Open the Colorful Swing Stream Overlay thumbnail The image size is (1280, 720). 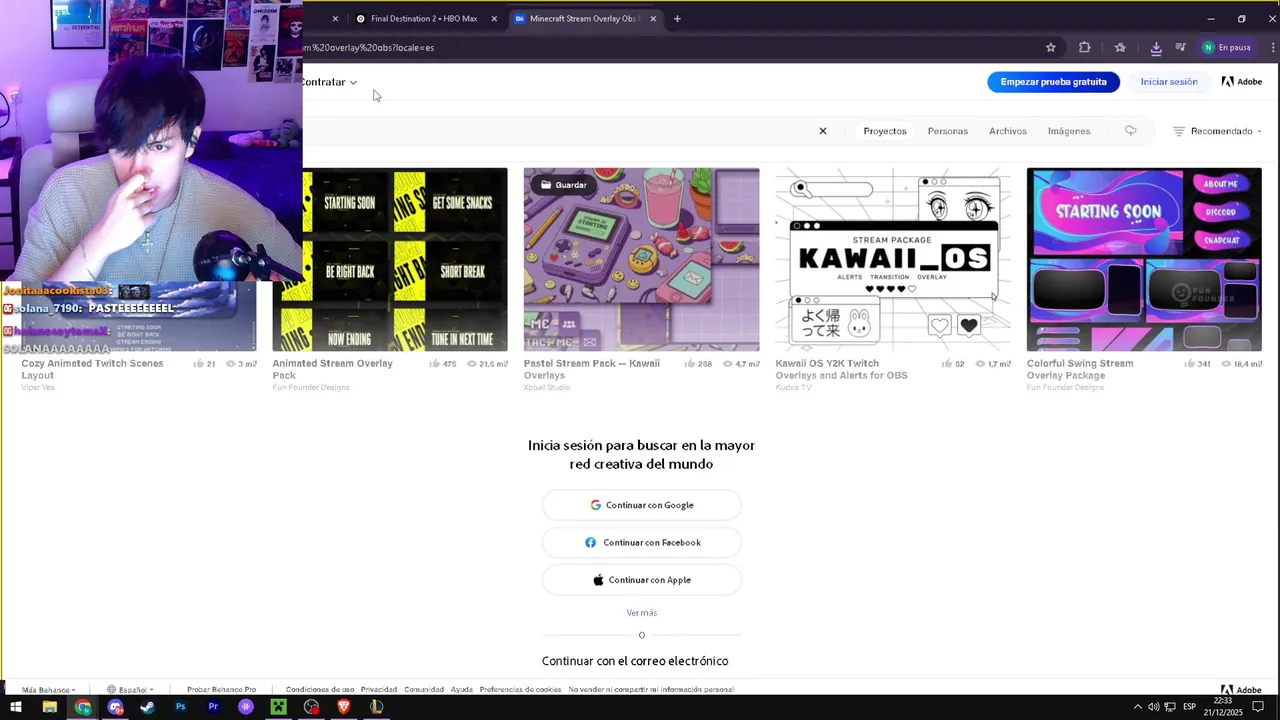tap(1144, 260)
